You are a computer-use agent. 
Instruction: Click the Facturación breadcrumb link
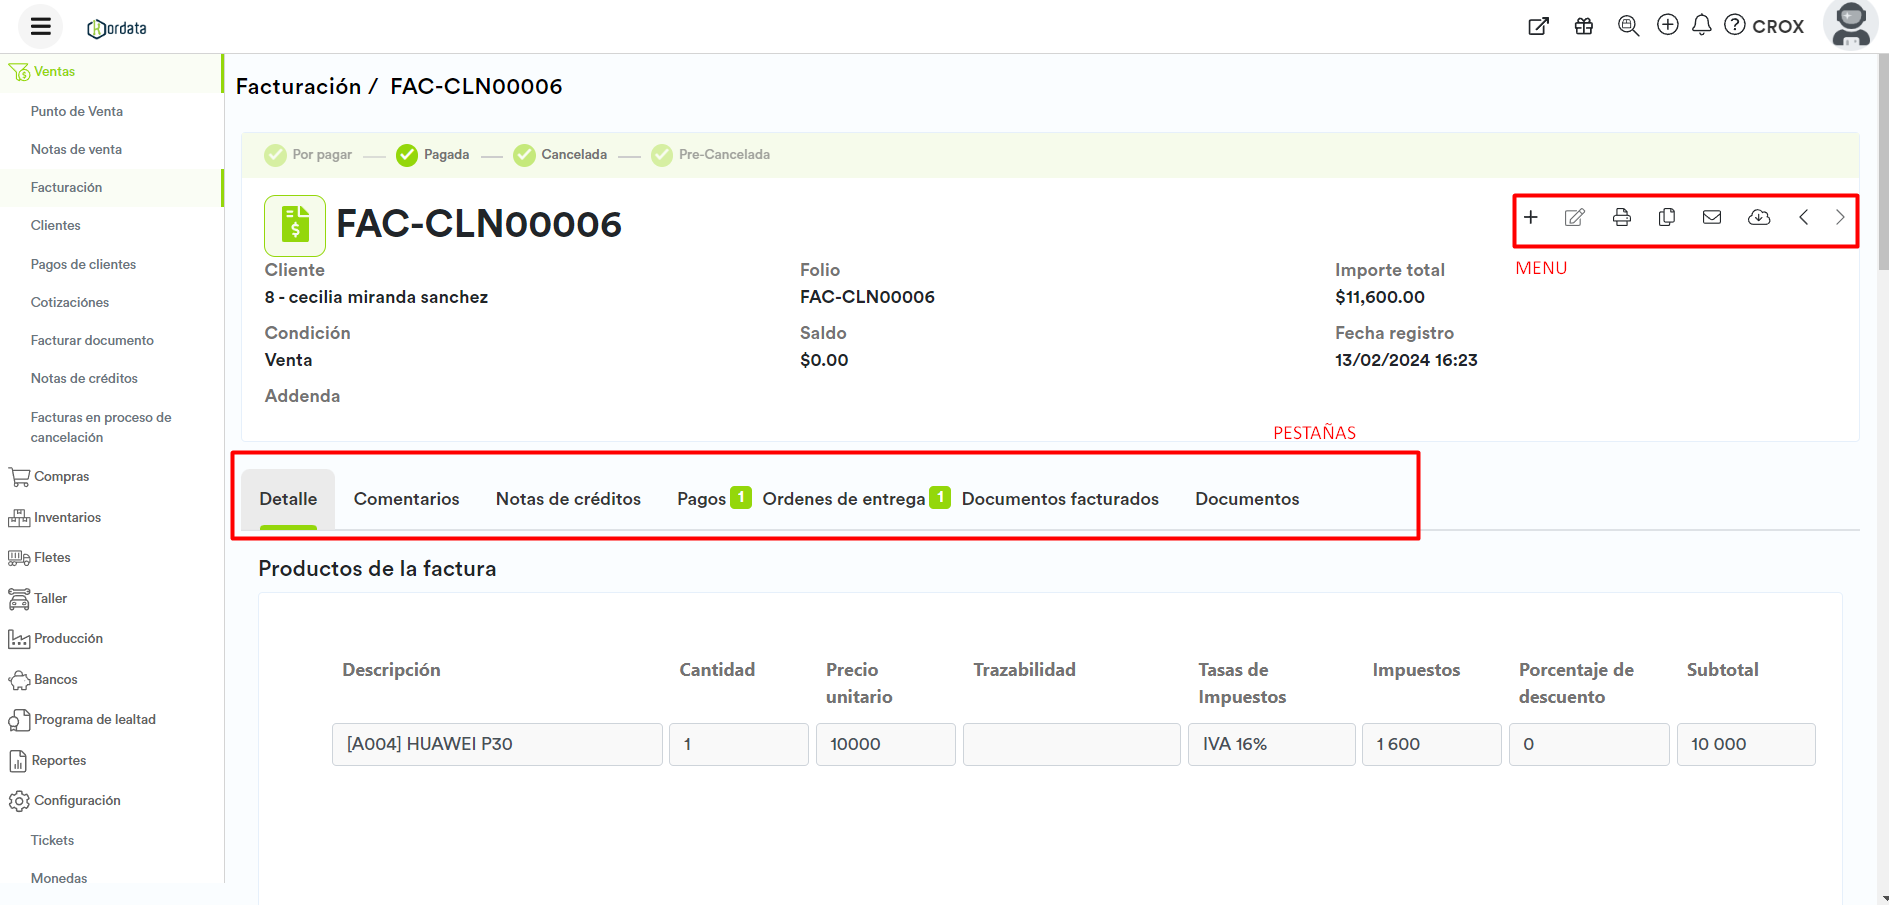pyautogui.click(x=298, y=87)
